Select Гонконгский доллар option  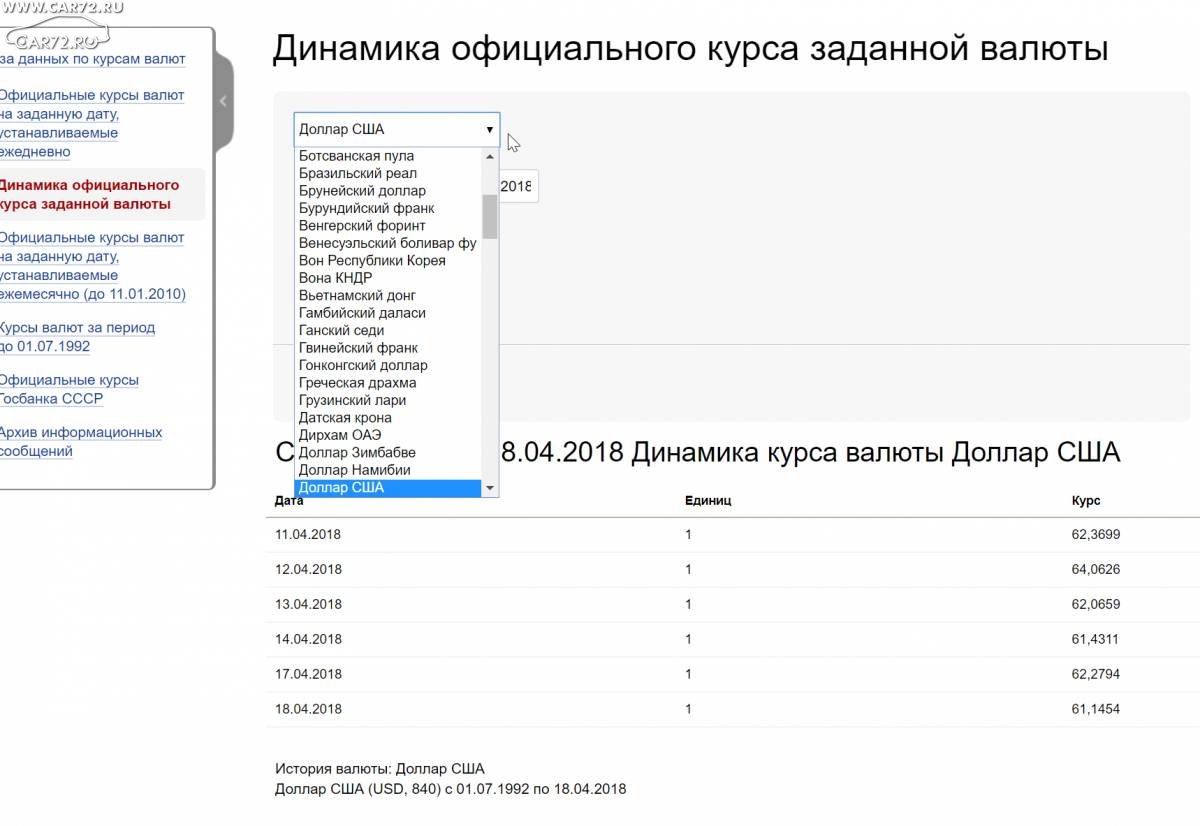[363, 366]
